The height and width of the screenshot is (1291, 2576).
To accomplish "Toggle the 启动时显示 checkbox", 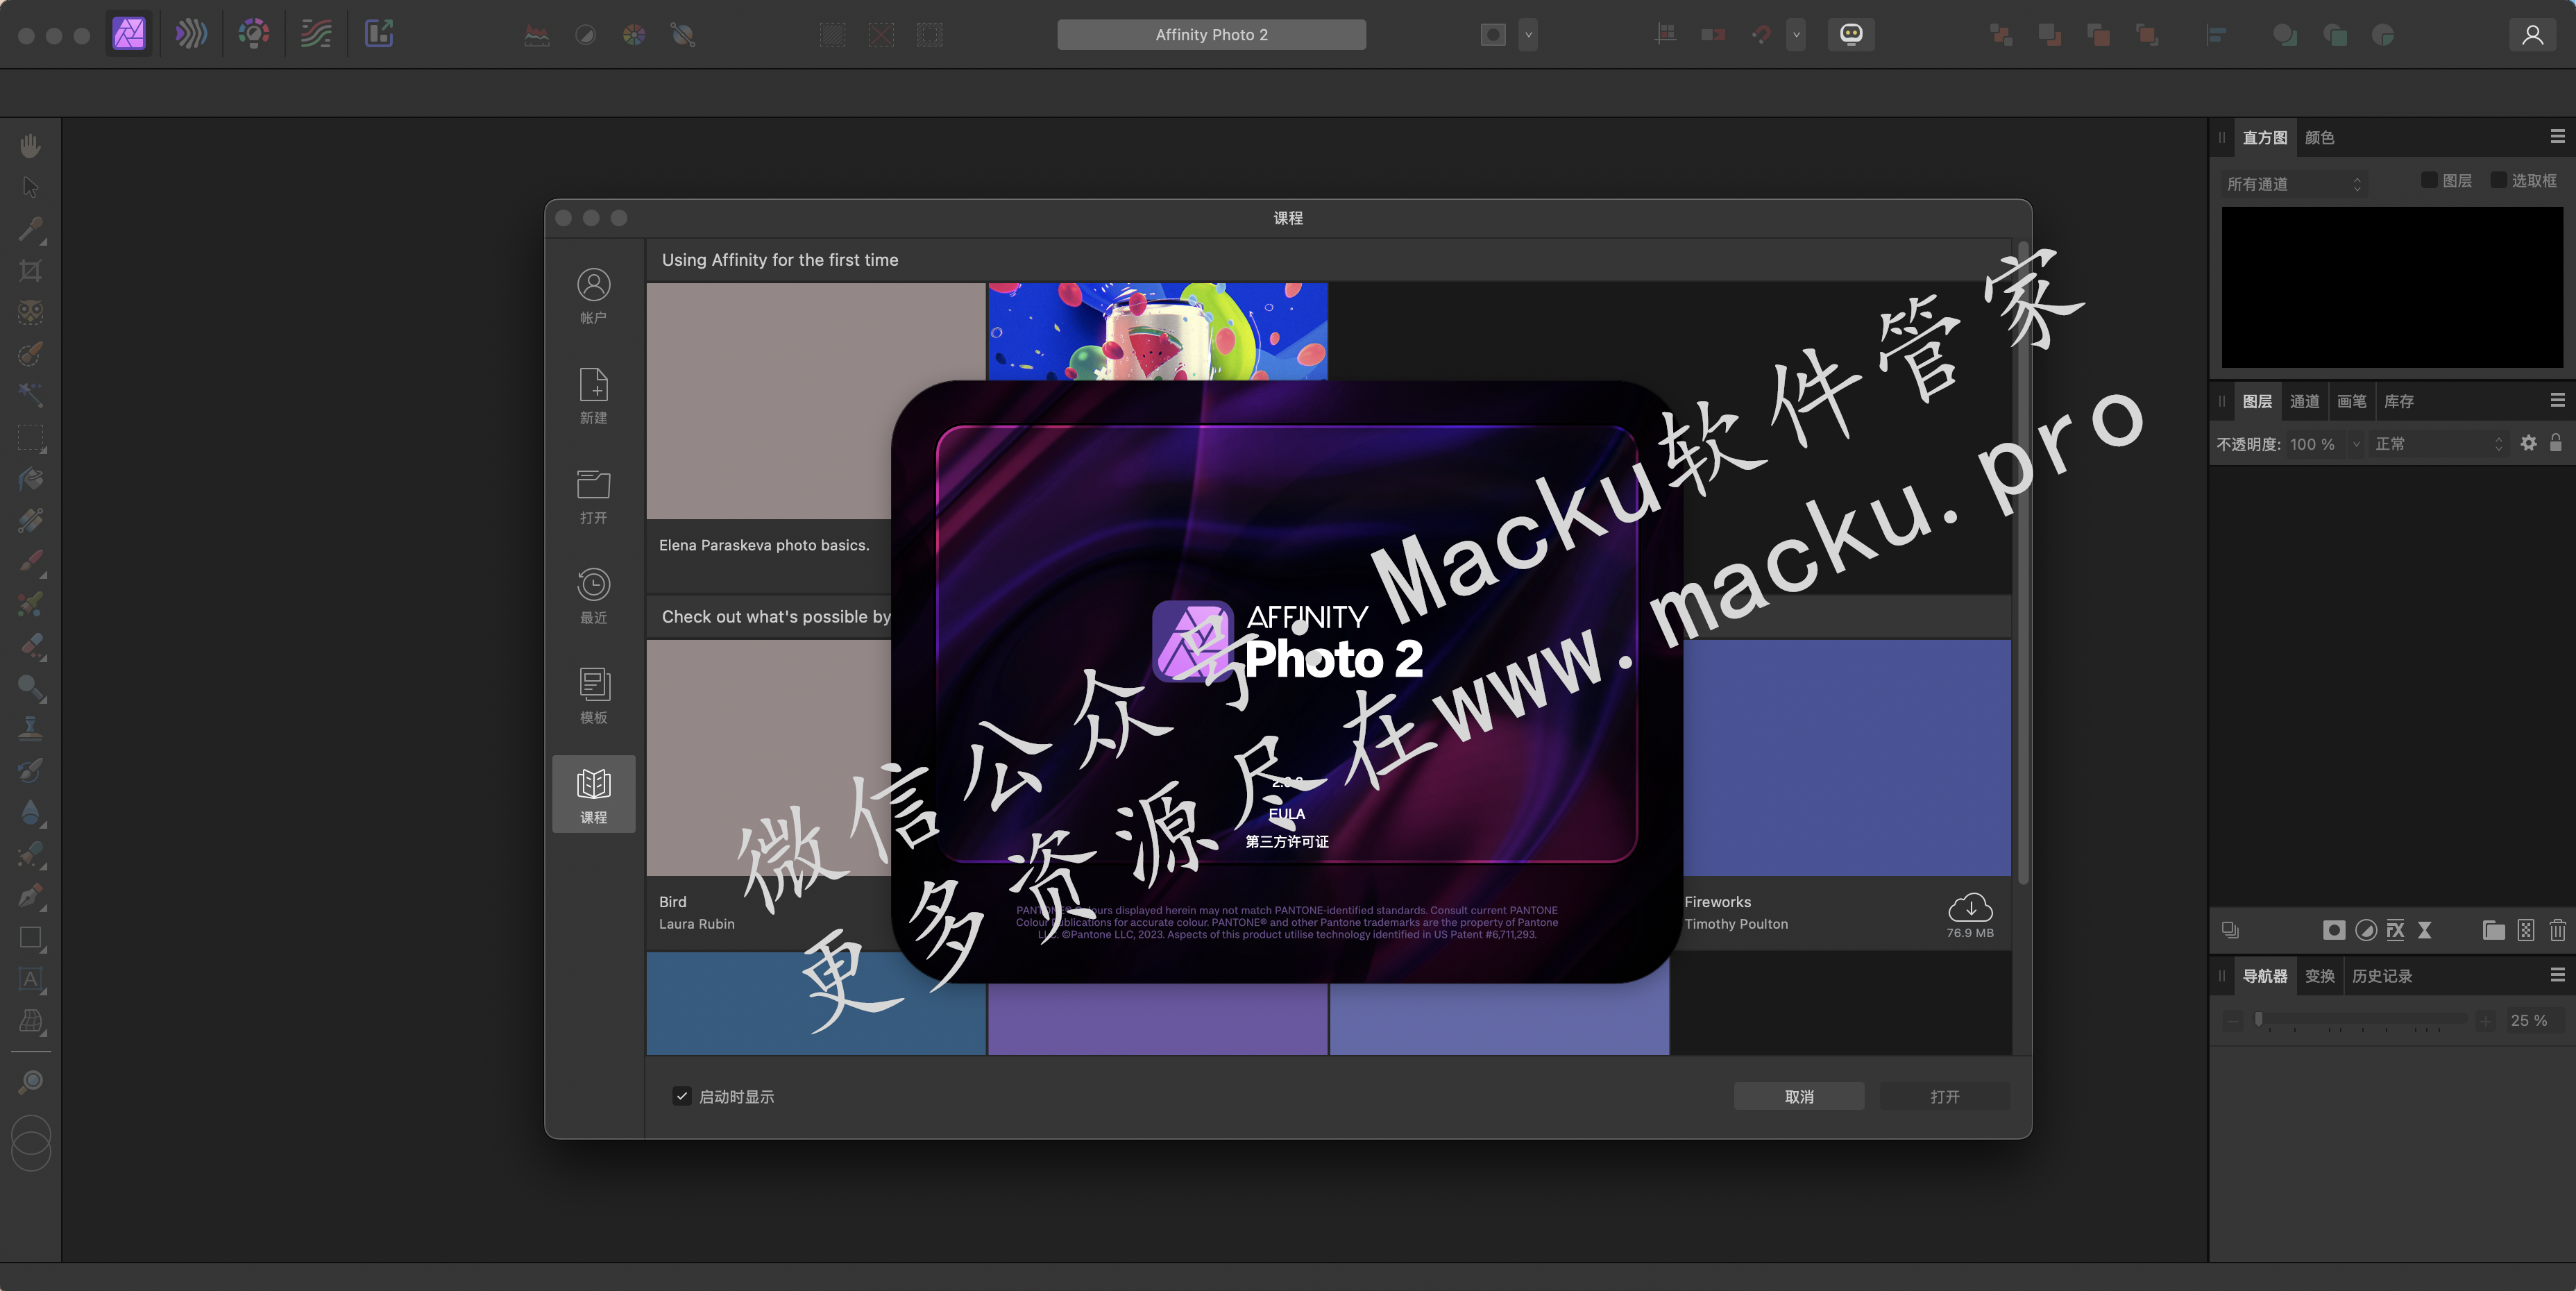I will pyautogui.click(x=682, y=1096).
